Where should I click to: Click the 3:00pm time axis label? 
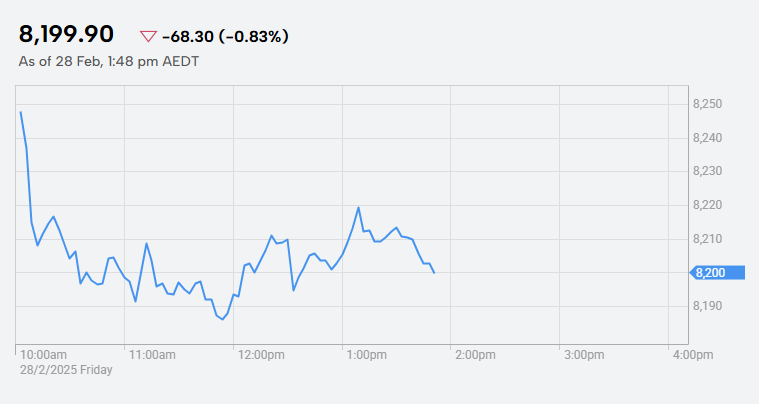(x=584, y=355)
